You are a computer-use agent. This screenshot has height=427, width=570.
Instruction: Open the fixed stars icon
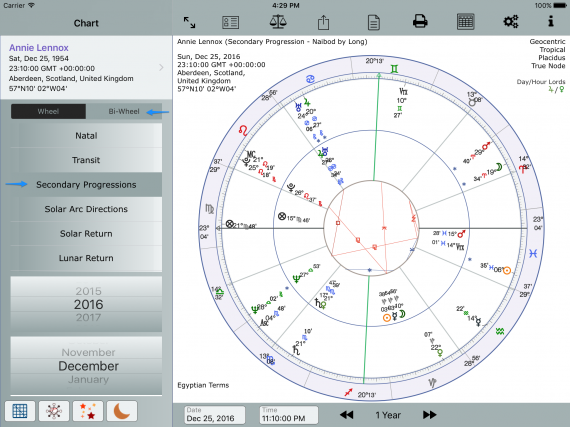tap(88, 411)
